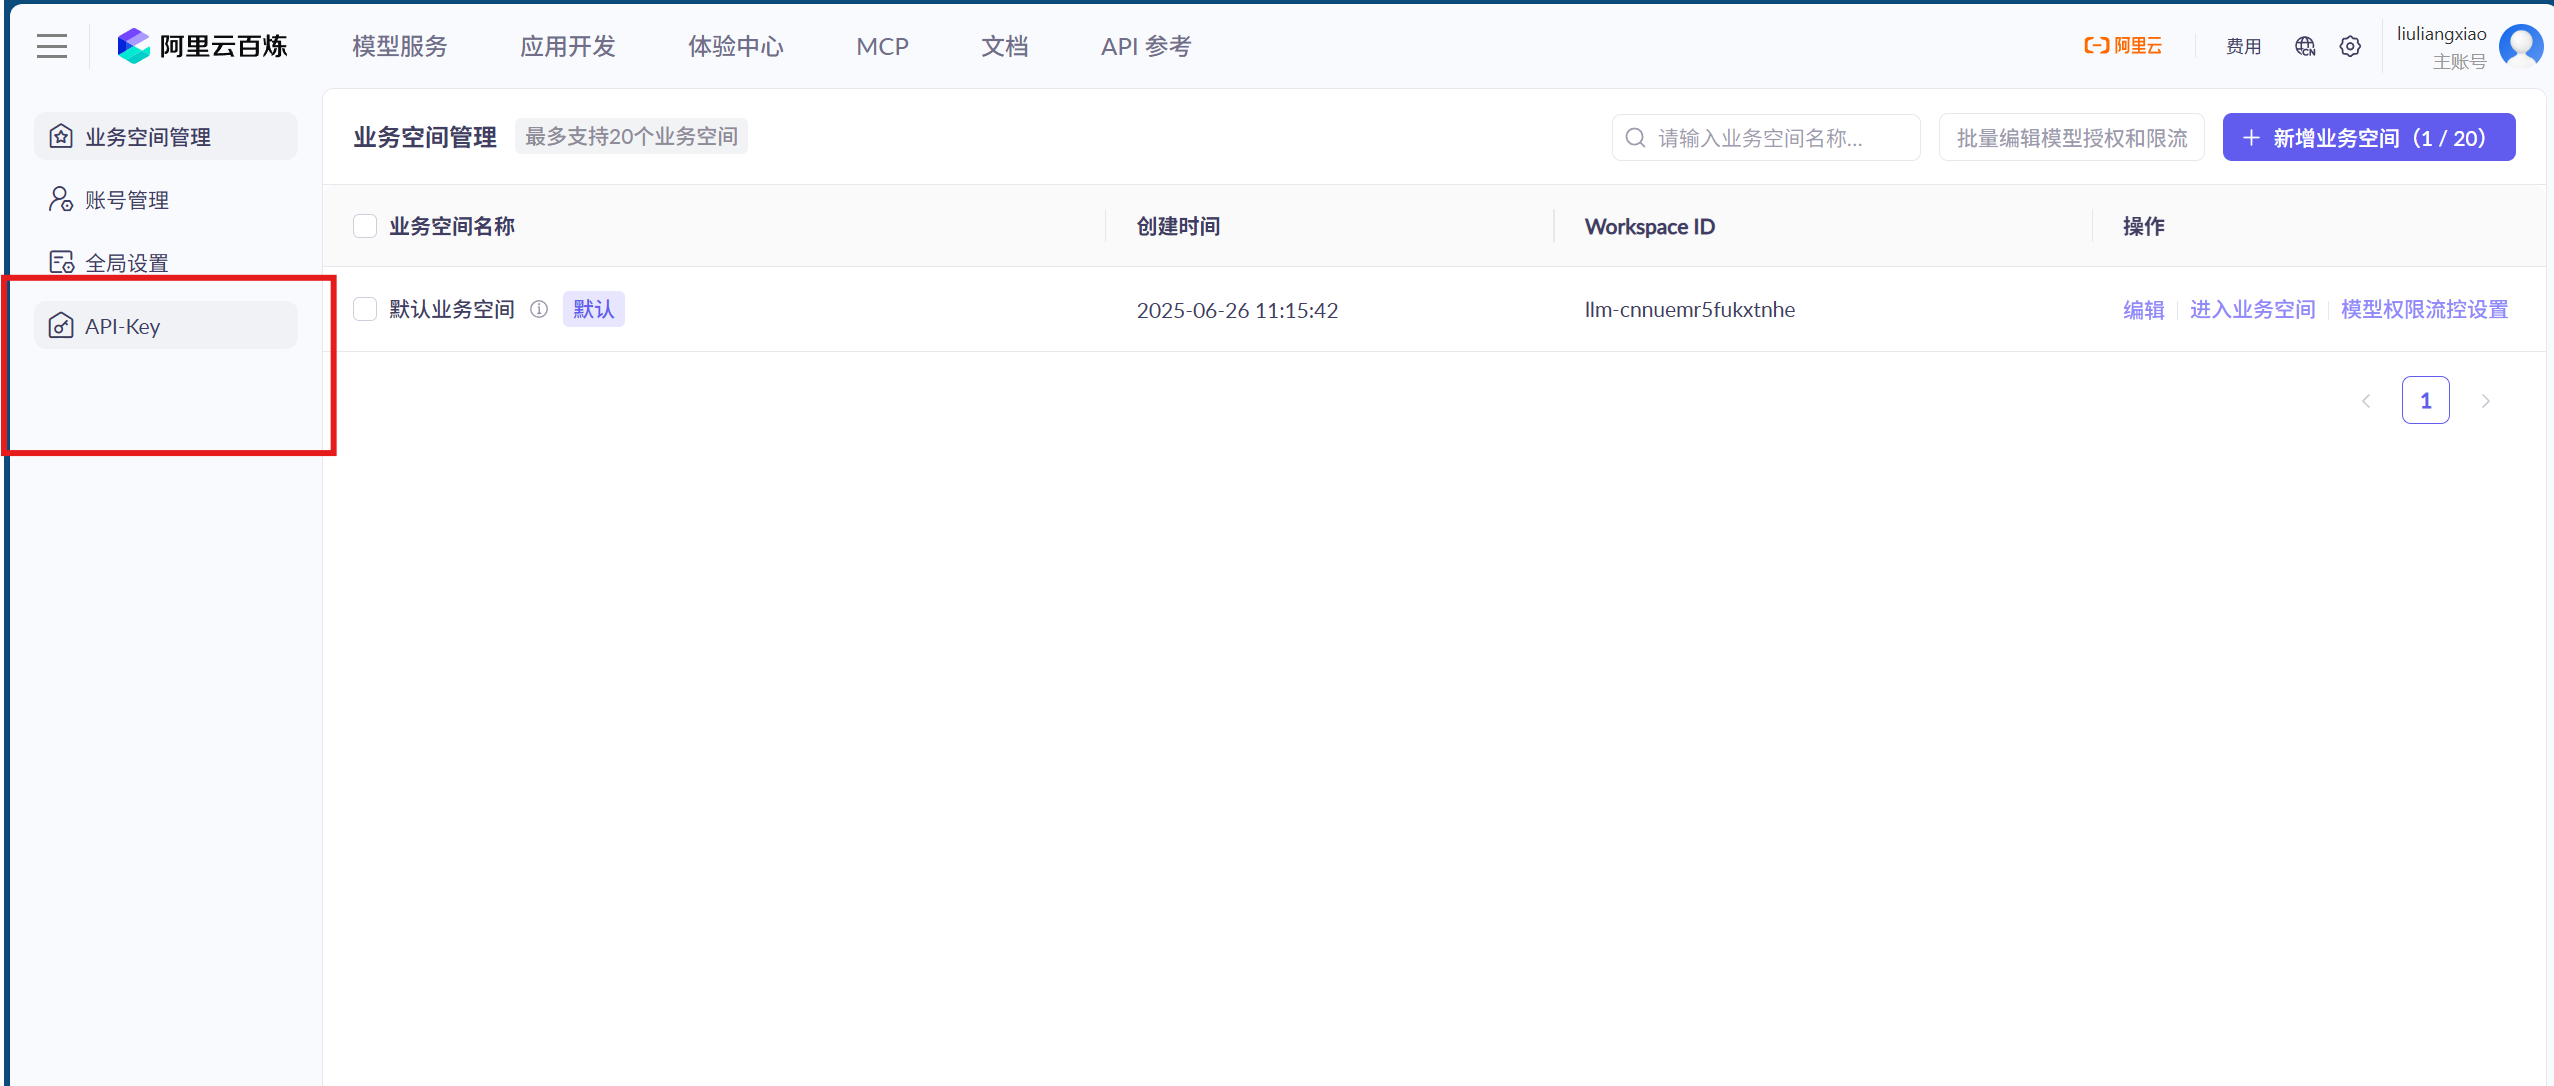Select page 1 in pagination
The image size is (2554, 1086).
2425,401
